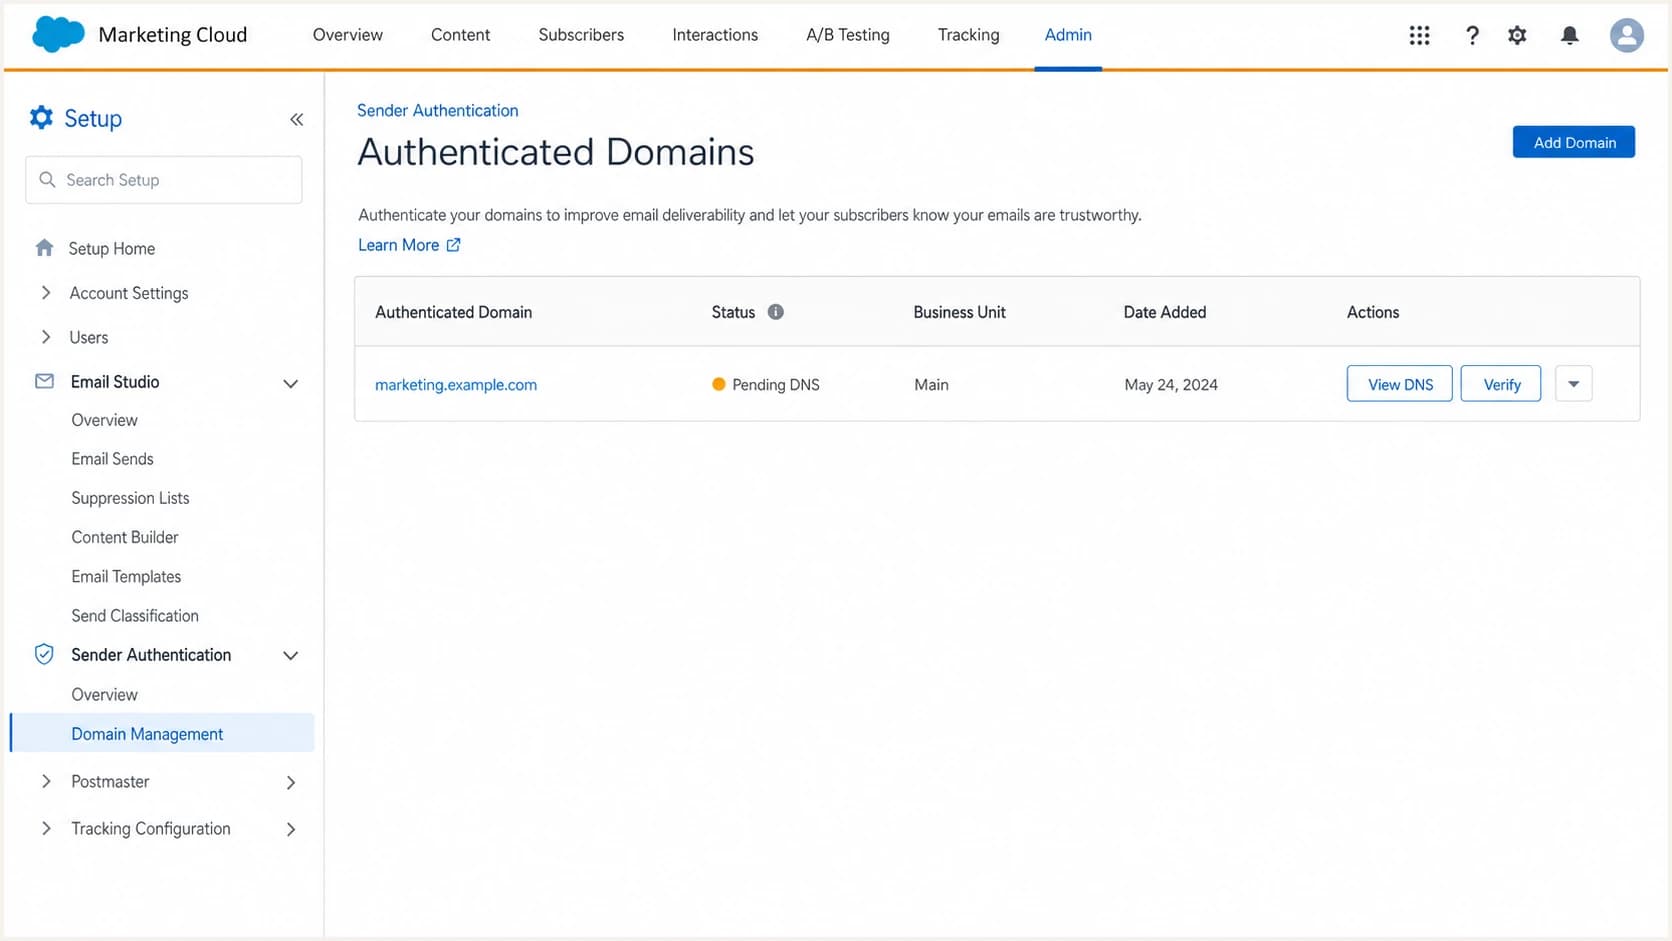Open Content Builder in sidebar
1672x941 pixels.
click(125, 537)
